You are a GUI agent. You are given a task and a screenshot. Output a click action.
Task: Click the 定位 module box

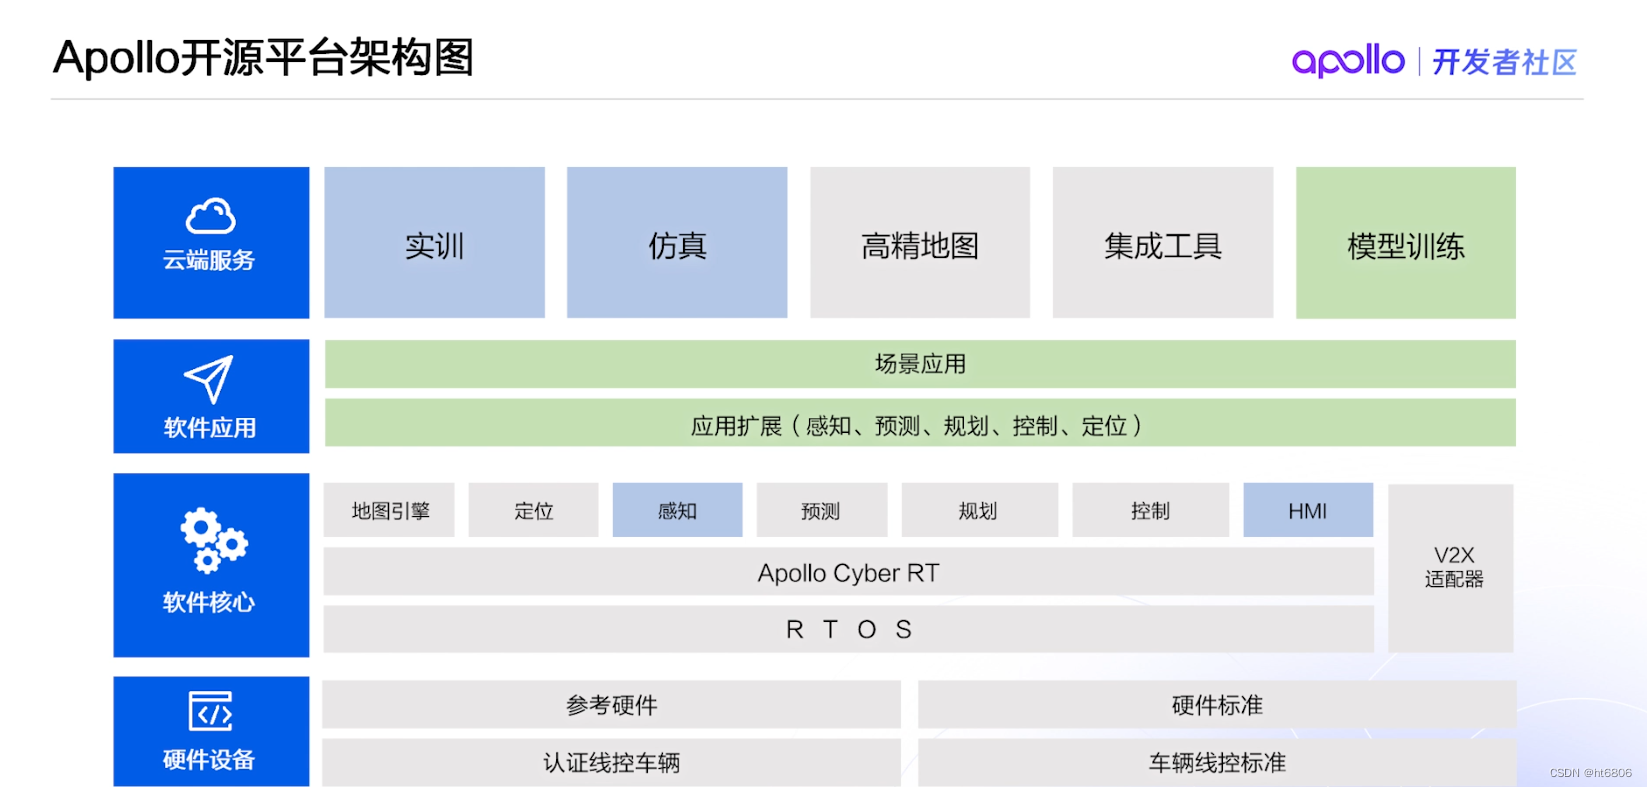533,511
